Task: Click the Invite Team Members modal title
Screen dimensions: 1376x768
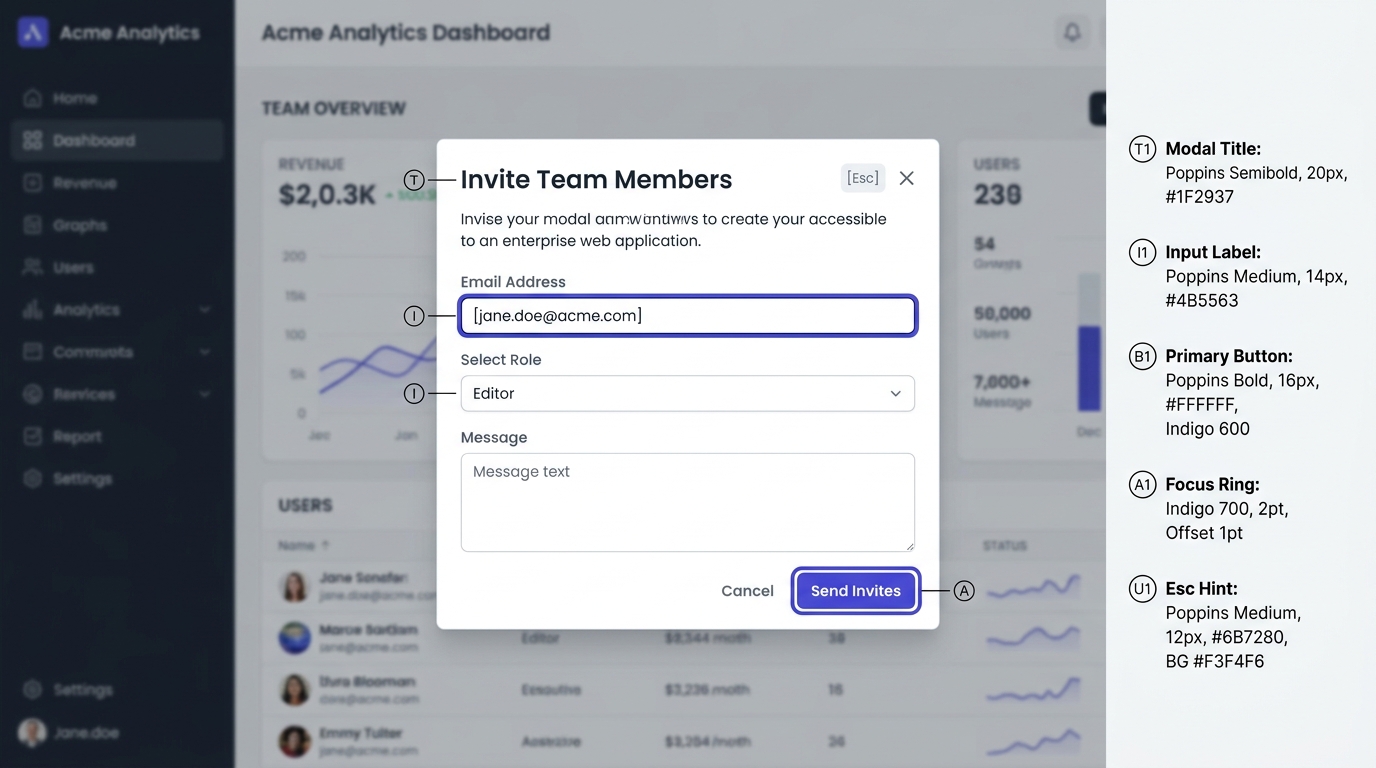Action: [x=596, y=179]
